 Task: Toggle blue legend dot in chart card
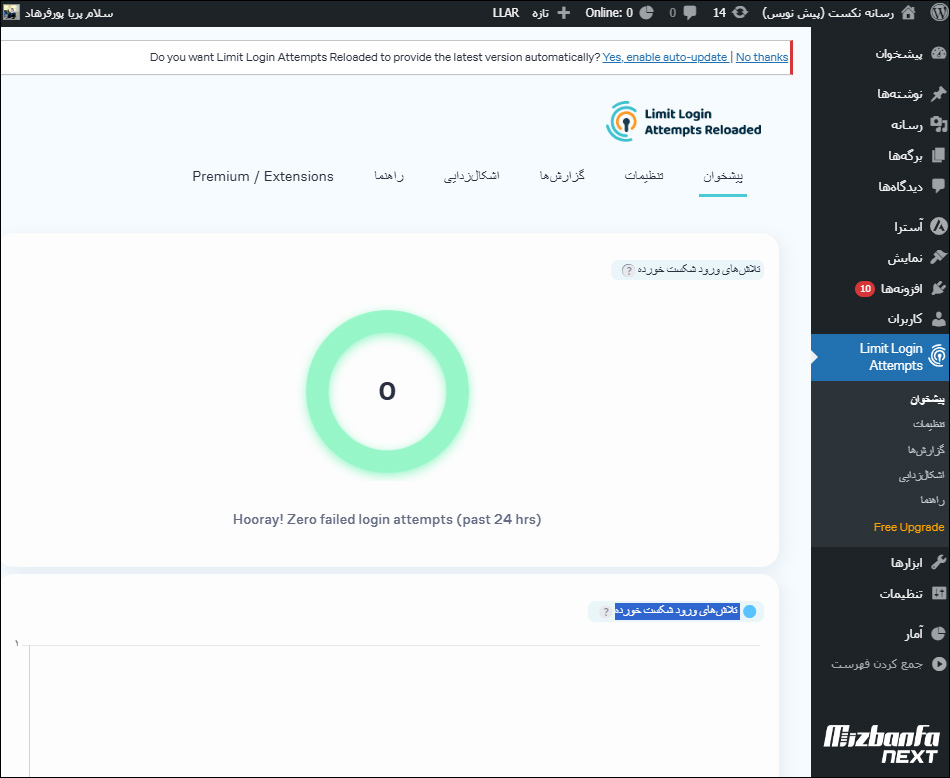[749, 611]
